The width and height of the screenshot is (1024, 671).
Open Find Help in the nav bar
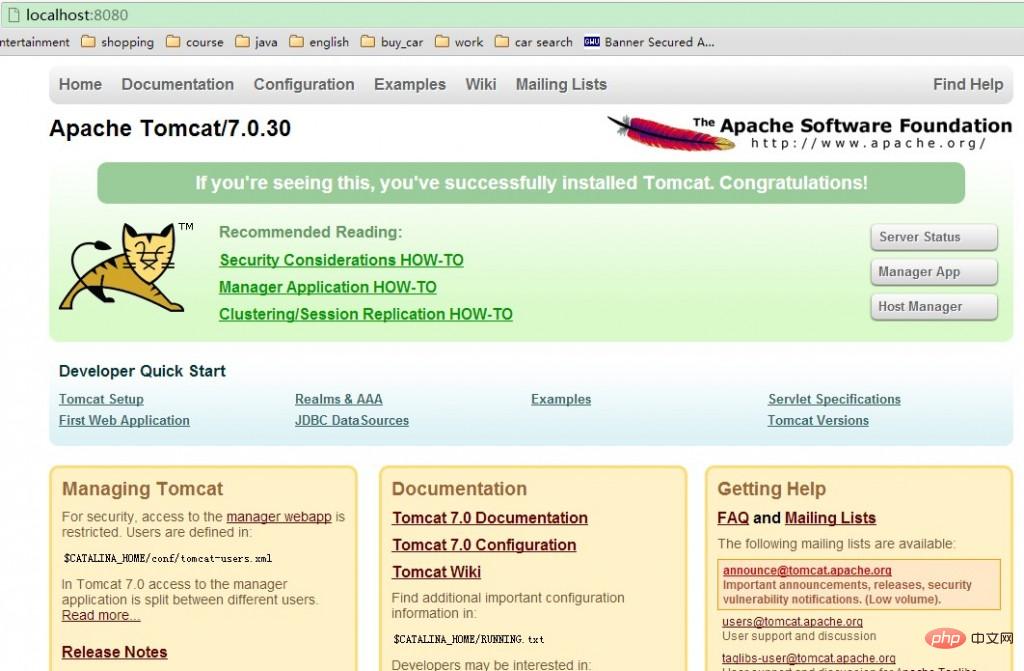[x=968, y=84]
